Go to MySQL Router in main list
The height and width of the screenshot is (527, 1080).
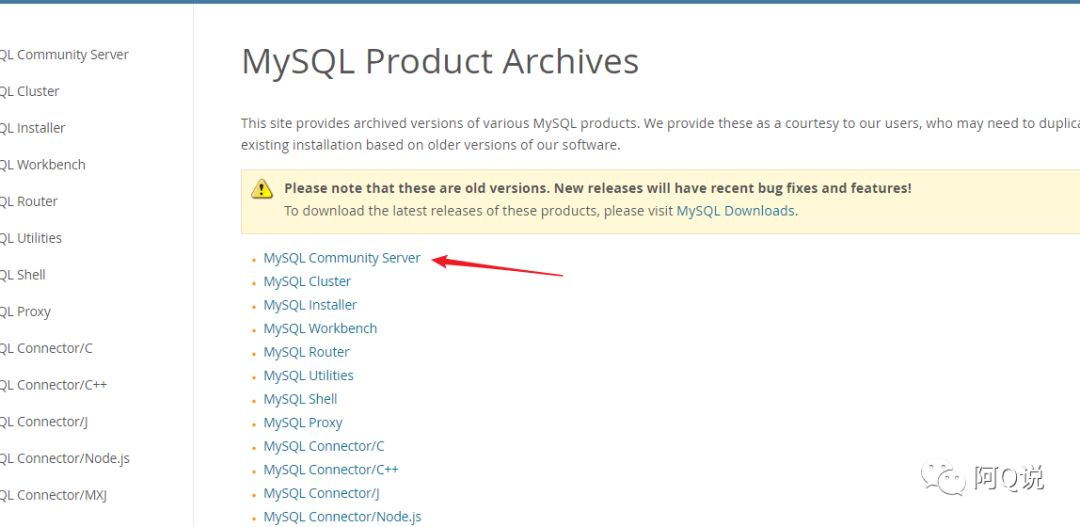pos(307,352)
